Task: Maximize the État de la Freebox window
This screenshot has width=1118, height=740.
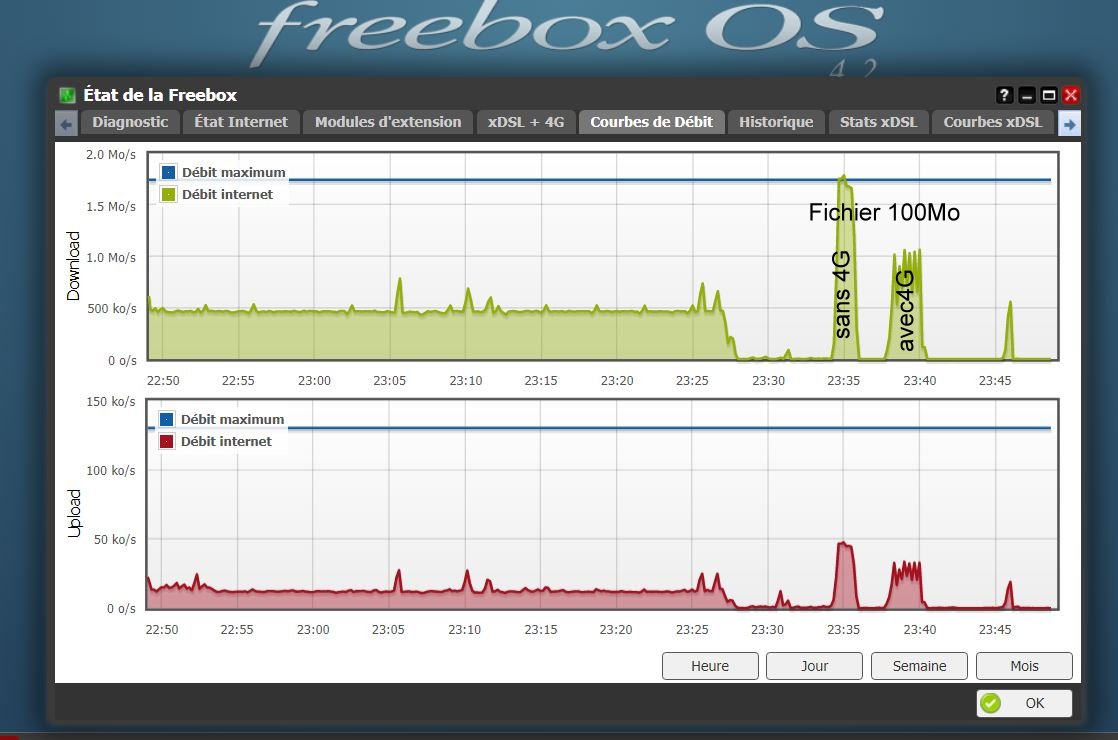Action: pos(1049,95)
